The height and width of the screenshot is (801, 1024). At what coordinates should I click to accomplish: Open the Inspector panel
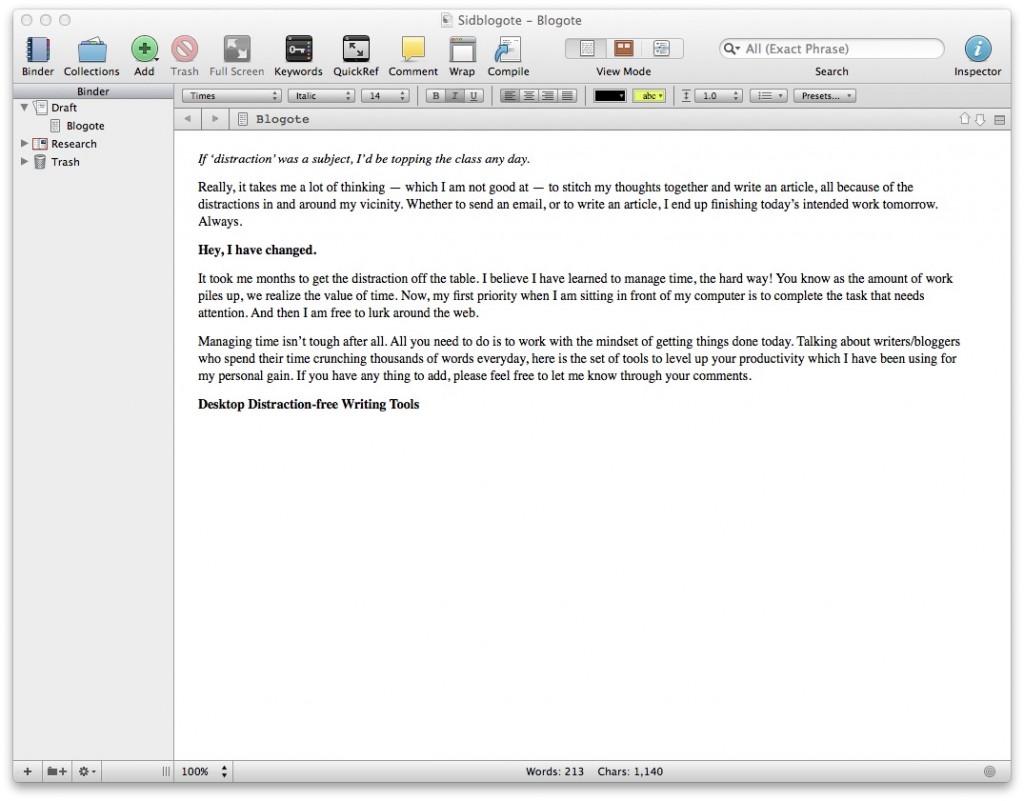pyautogui.click(x=977, y=48)
